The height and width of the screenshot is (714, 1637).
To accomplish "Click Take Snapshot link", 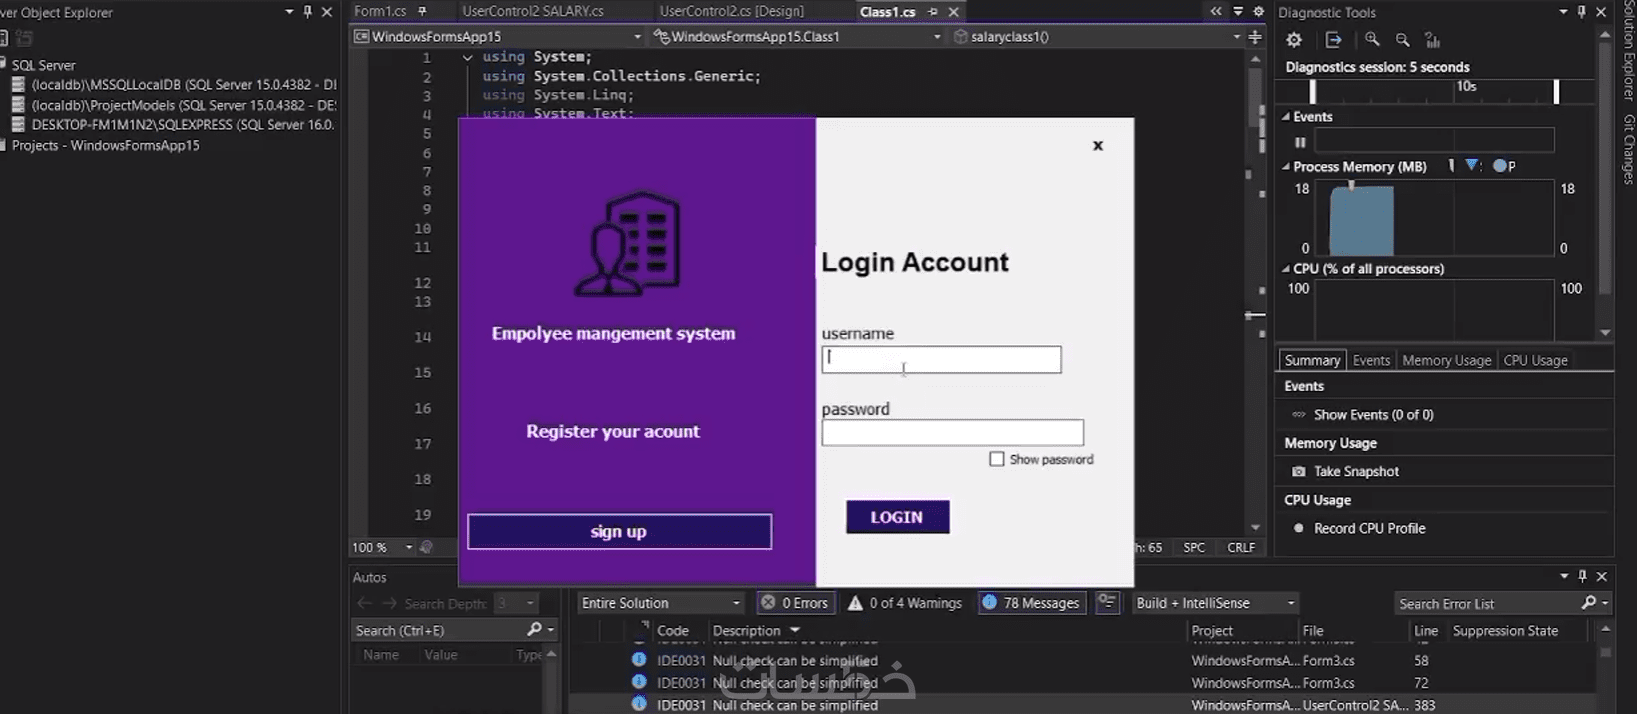I will point(1356,471).
